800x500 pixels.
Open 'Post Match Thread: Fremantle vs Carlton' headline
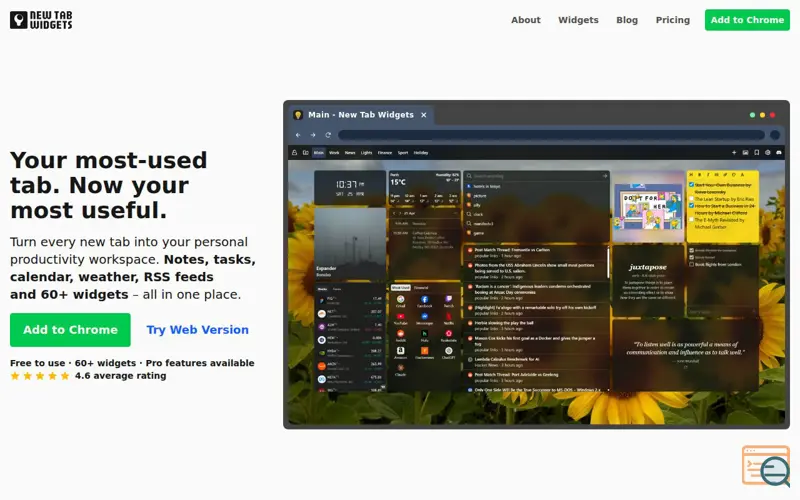pos(512,250)
